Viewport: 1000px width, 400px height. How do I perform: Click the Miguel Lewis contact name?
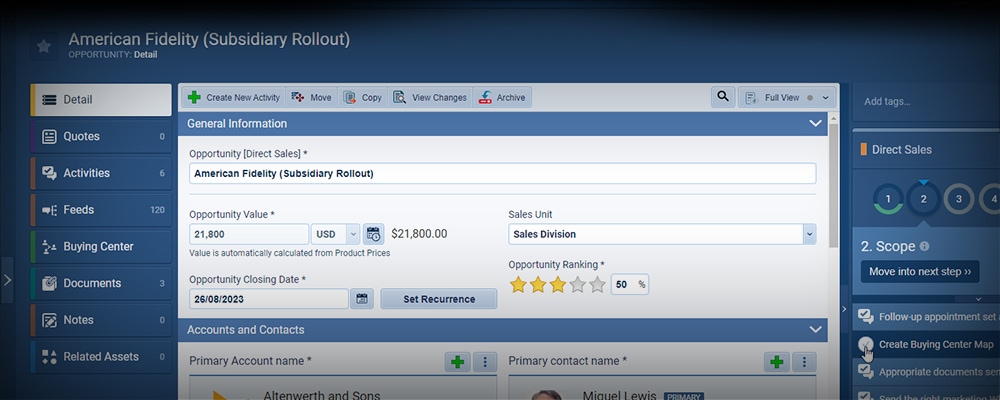point(618,395)
